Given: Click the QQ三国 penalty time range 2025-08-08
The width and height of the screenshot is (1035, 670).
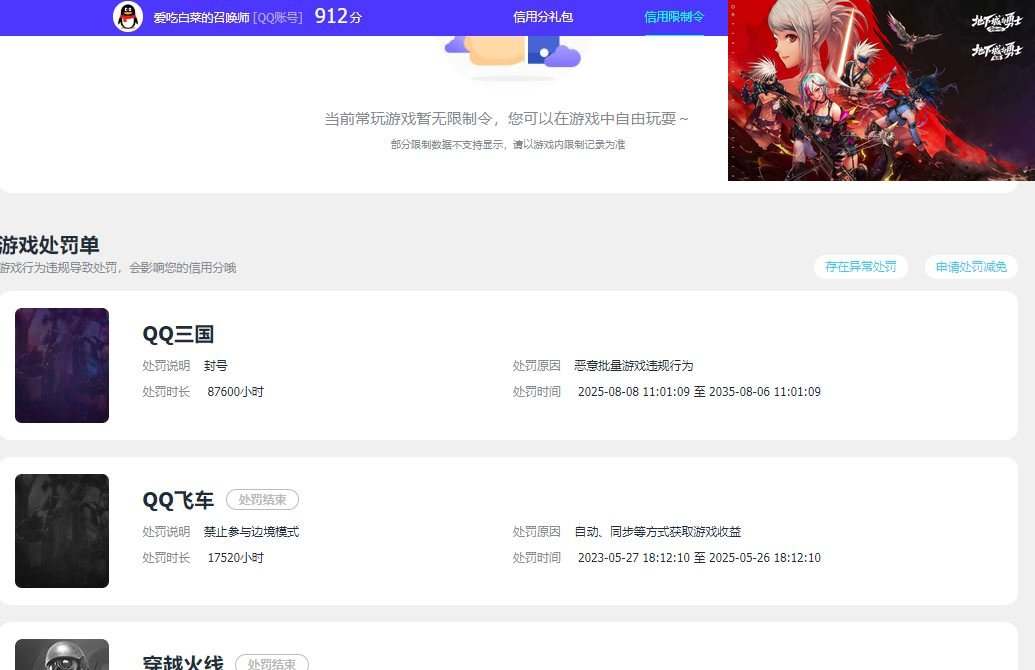Looking at the screenshot, I should click(x=699, y=391).
